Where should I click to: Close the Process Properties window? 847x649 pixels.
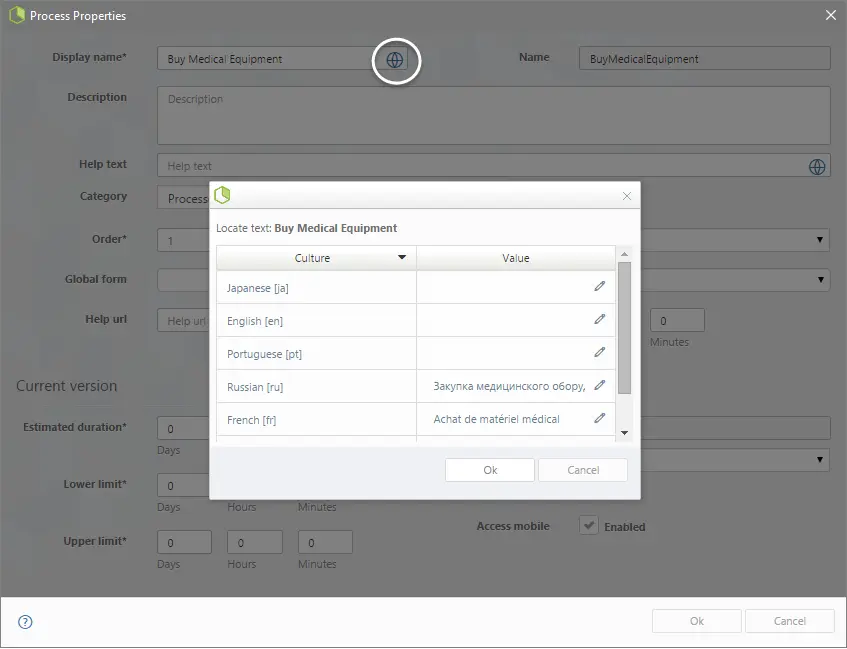click(x=831, y=15)
